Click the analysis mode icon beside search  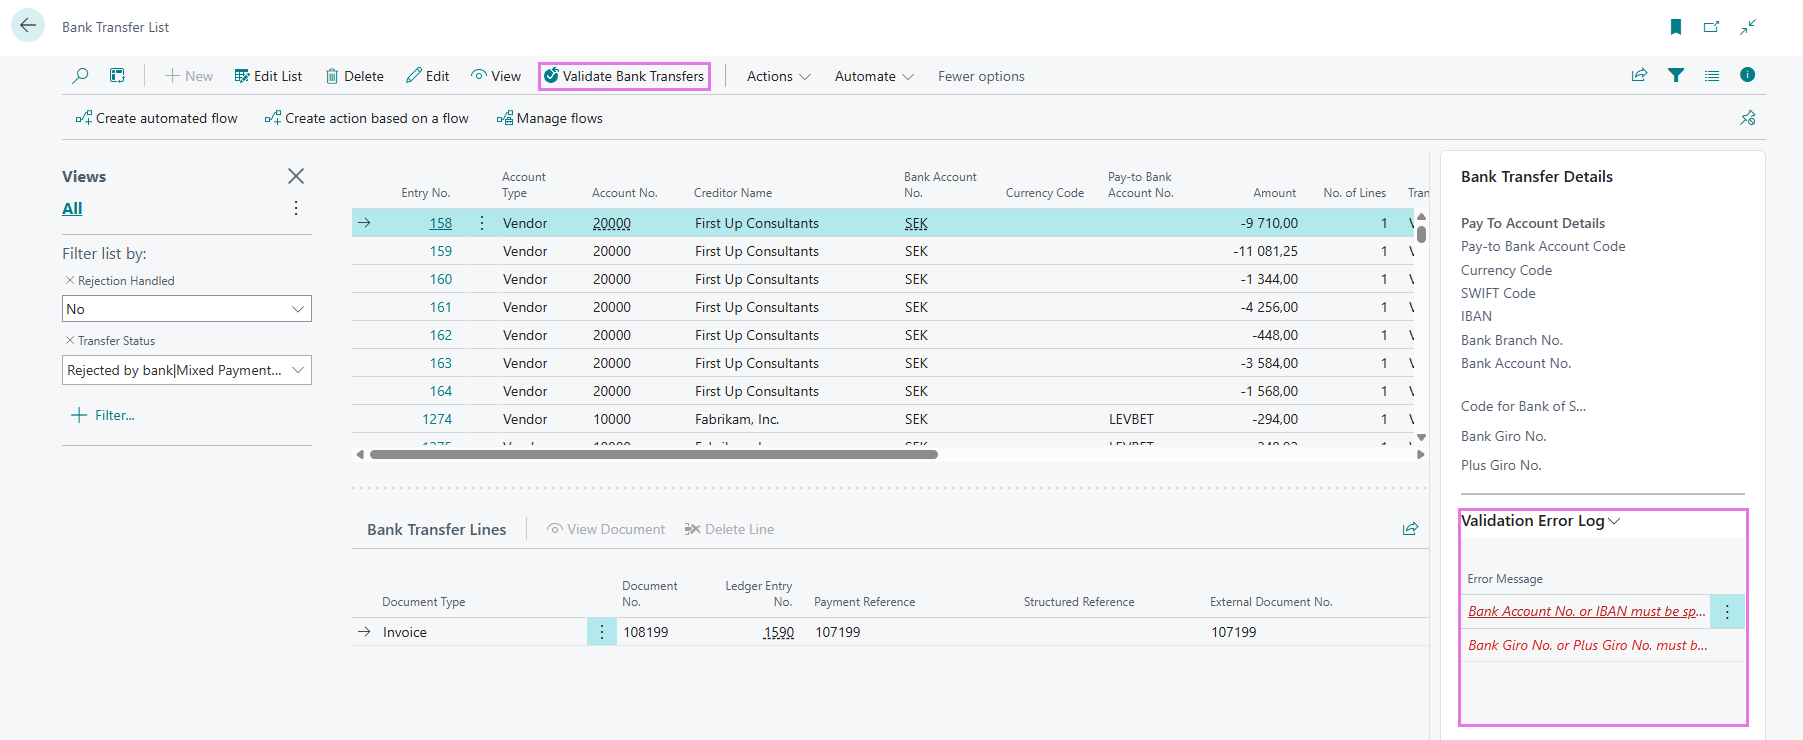pyautogui.click(x=117, y=76)
